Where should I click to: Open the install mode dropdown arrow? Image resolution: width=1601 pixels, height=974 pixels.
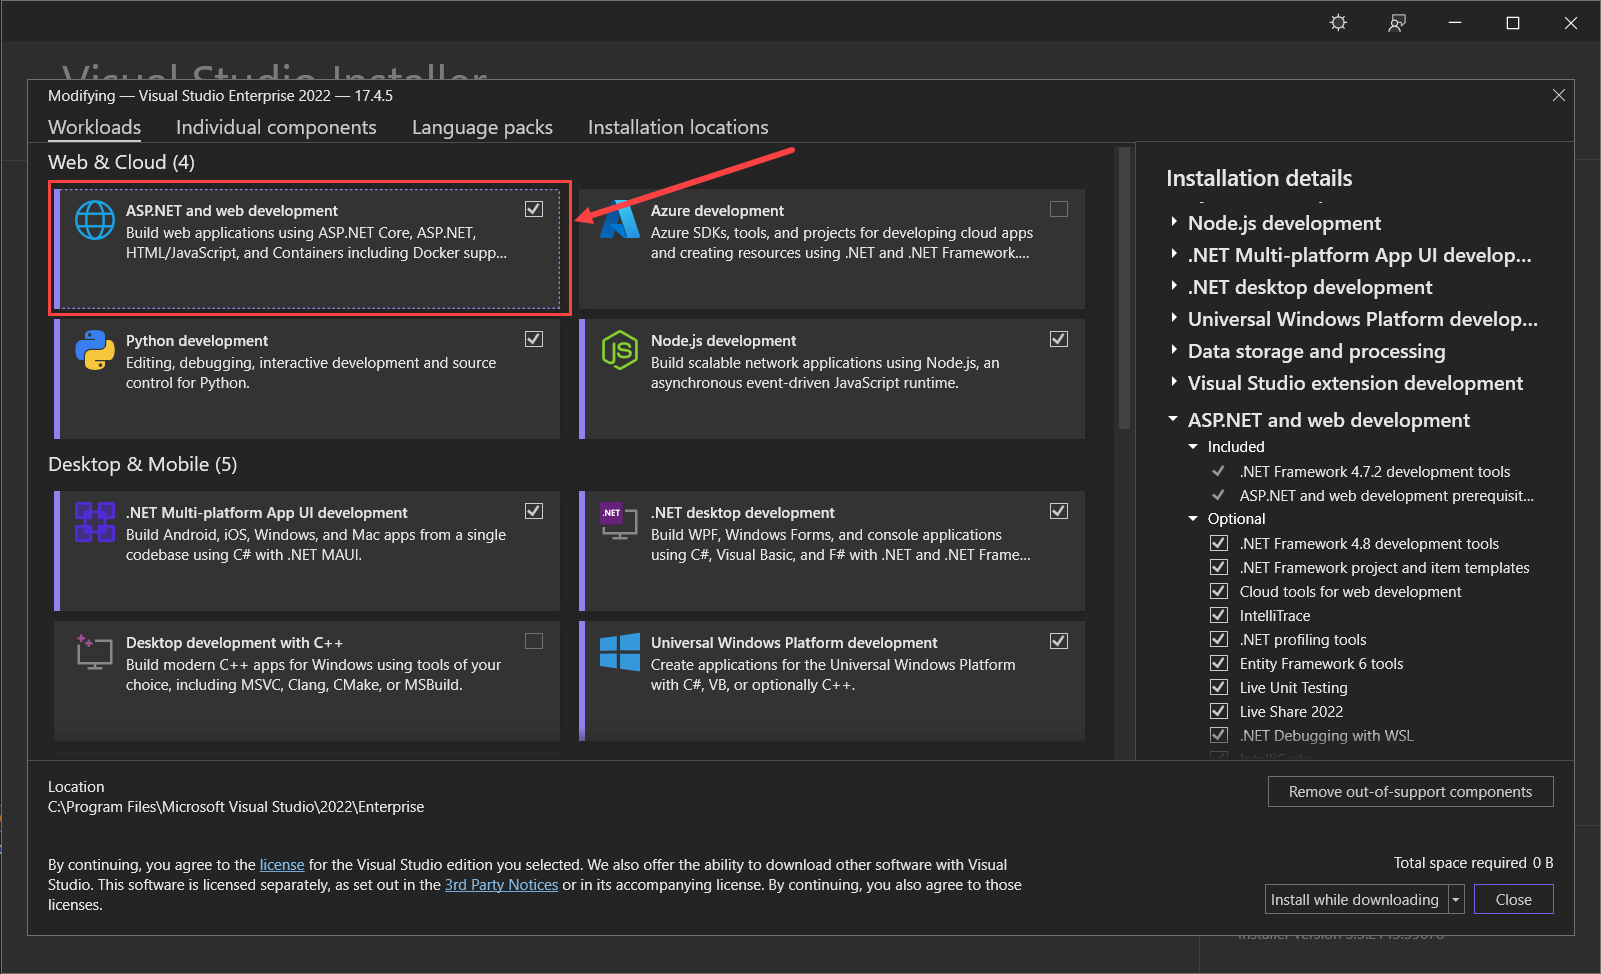pos(1456,899)
